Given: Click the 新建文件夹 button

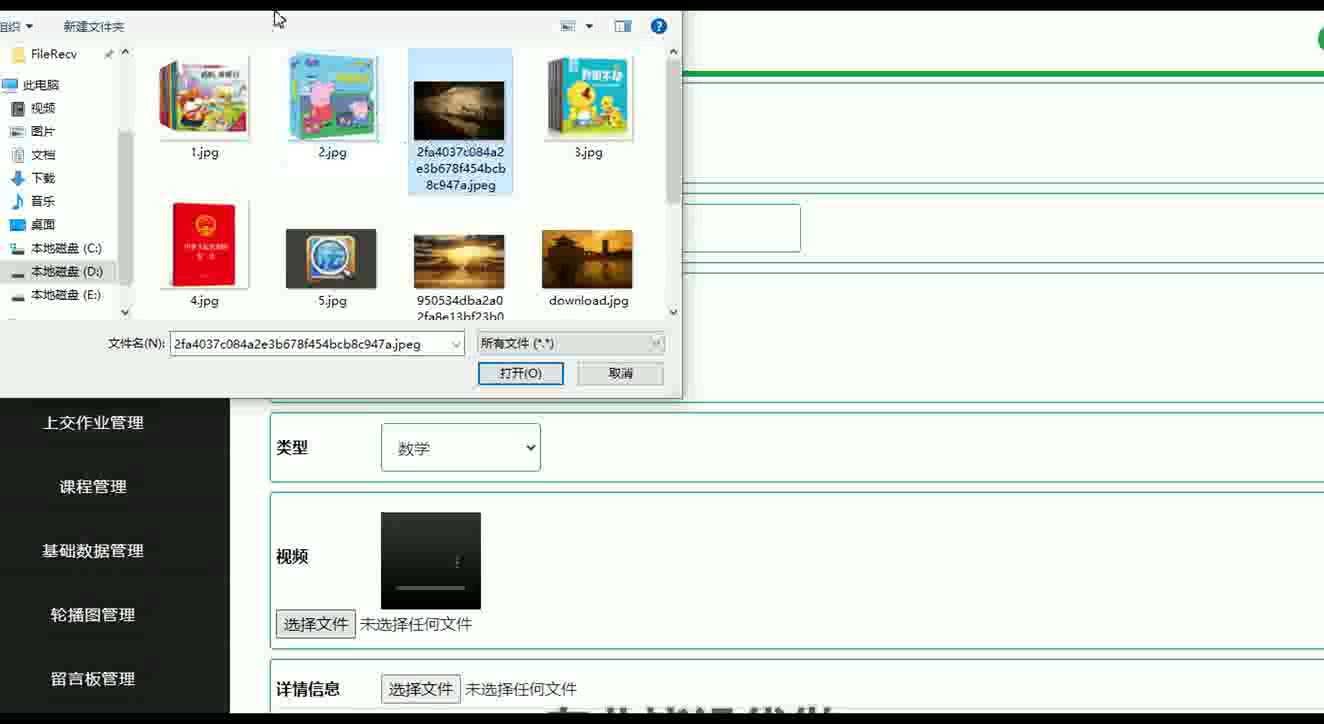Looking at the screenshot, I should click(94, 27).
